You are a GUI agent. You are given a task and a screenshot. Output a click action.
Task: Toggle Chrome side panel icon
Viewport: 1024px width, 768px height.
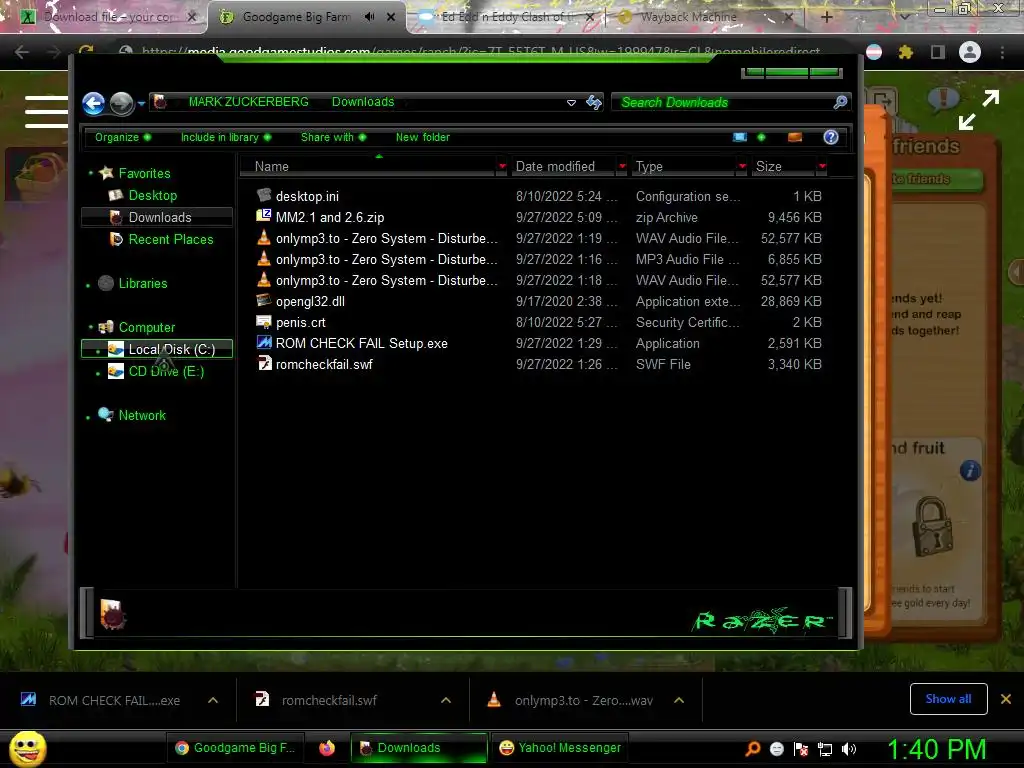tap(938, 52)
